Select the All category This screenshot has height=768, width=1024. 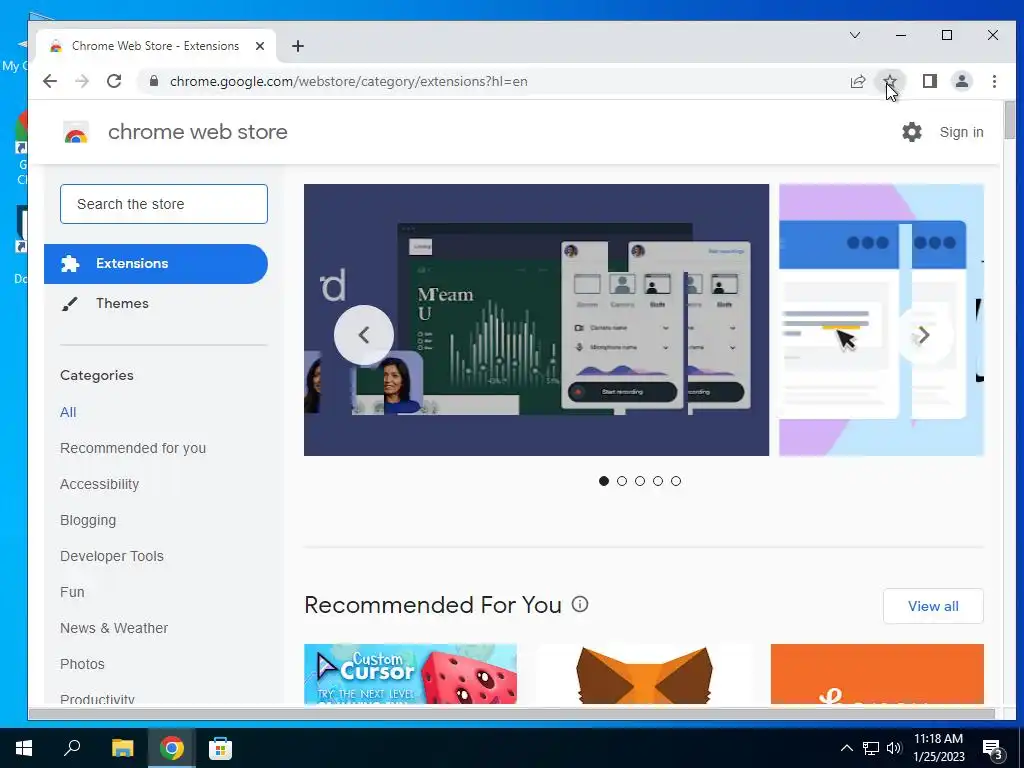click(68, 412)
